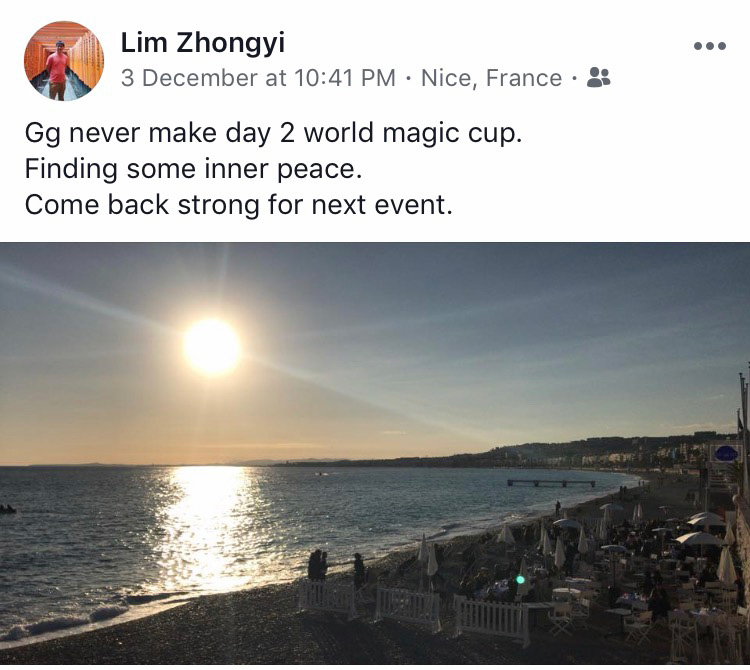Image resolution: width=750 pixels, height=670 pixels.
Task: Click the open white umbrella at right
Action: (x=699, y=539)
